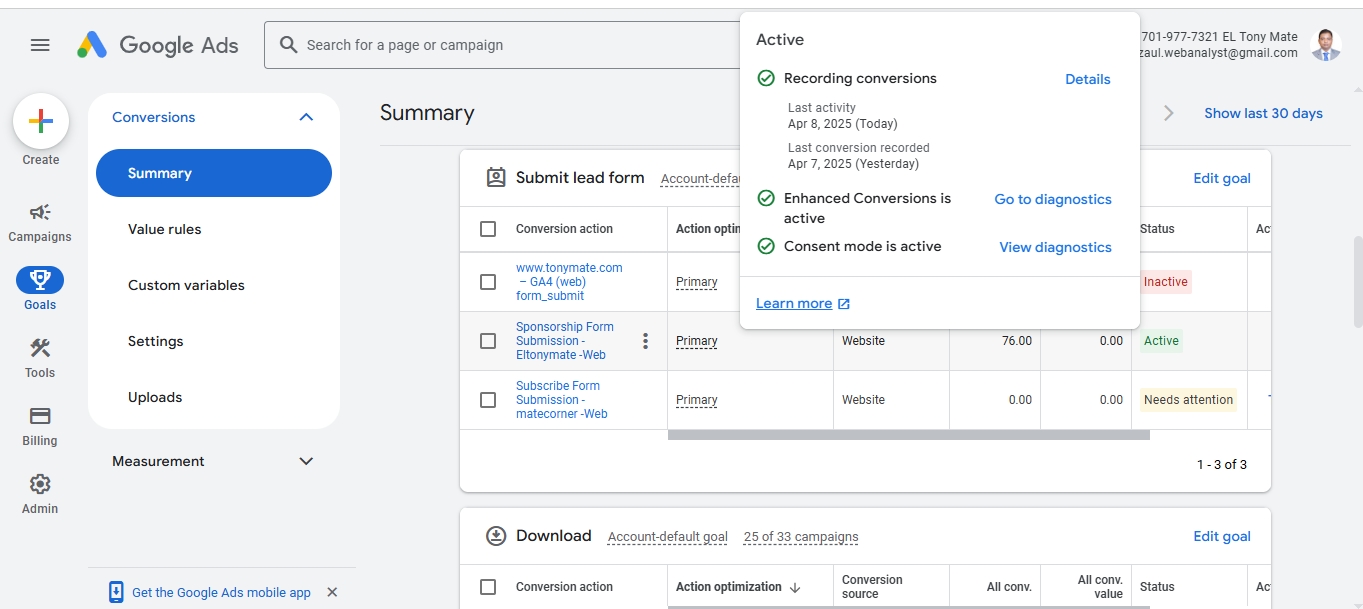Screen dimensions: 1363x609
Task: Open more options for Sponsorship Form Submission
Action: 645,341
